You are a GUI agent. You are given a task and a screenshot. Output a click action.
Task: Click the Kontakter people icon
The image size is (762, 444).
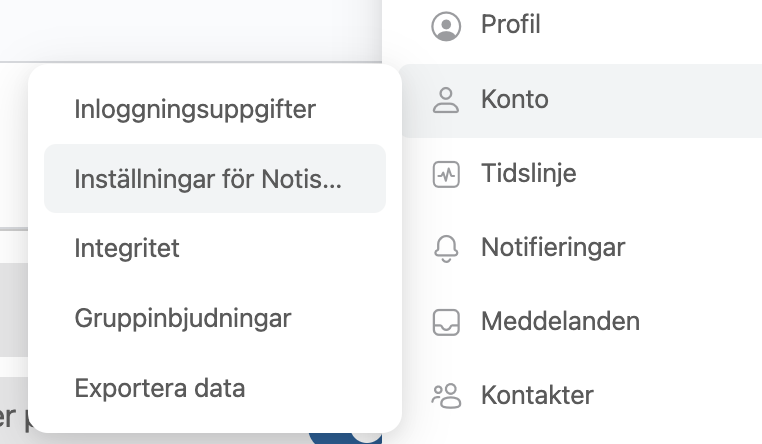click(446, 396)
